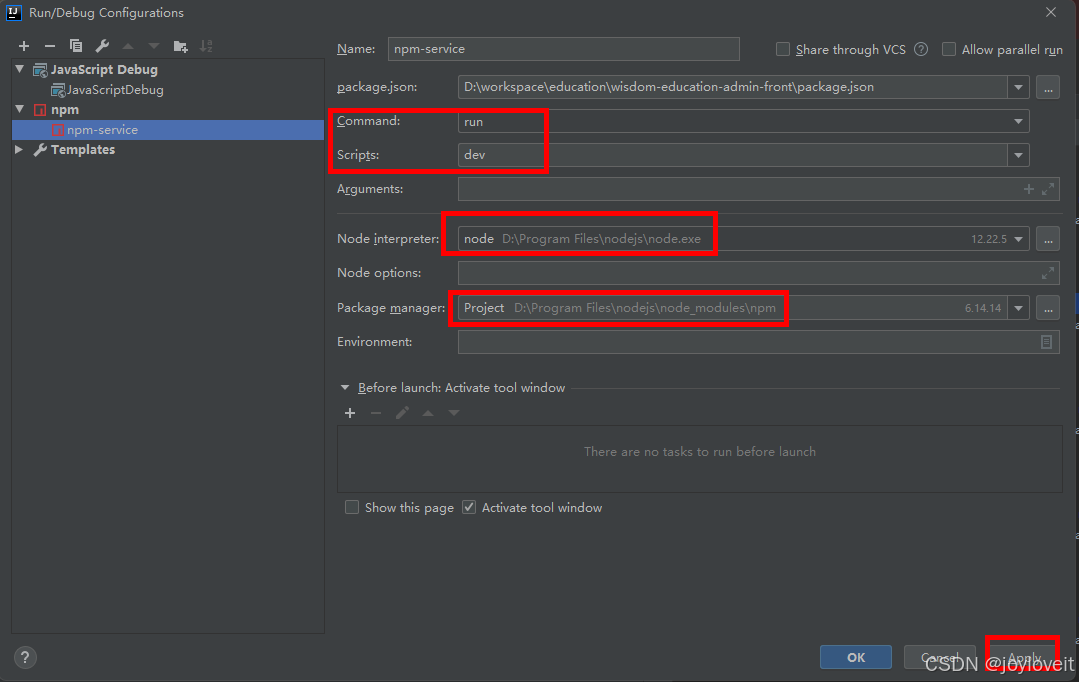
Task: Collapse npm tree node
Action: coord(20,109)
